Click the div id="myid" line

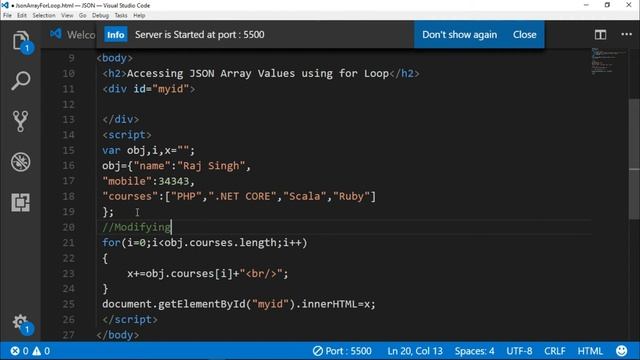(149, 89)
